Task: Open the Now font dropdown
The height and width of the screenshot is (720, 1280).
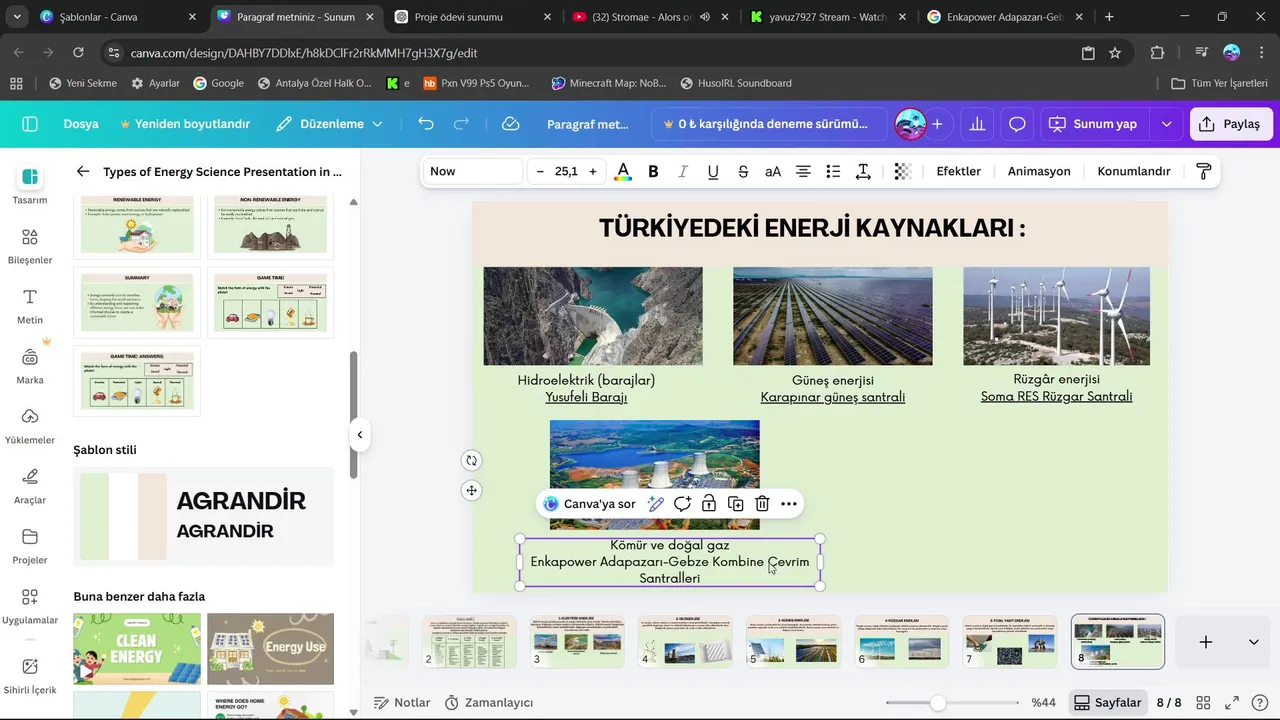Action: point(474,172)
